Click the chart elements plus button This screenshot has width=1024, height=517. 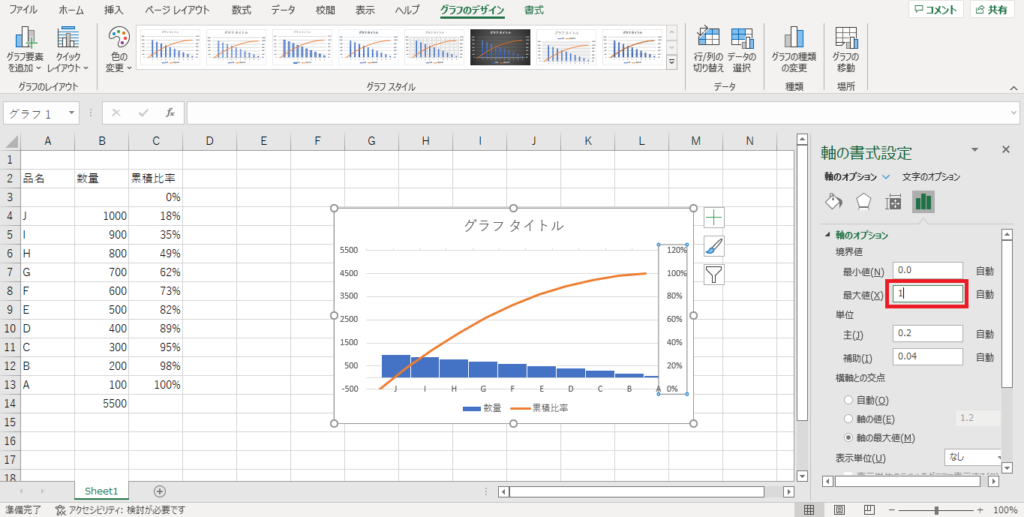(x=714, y=217)
